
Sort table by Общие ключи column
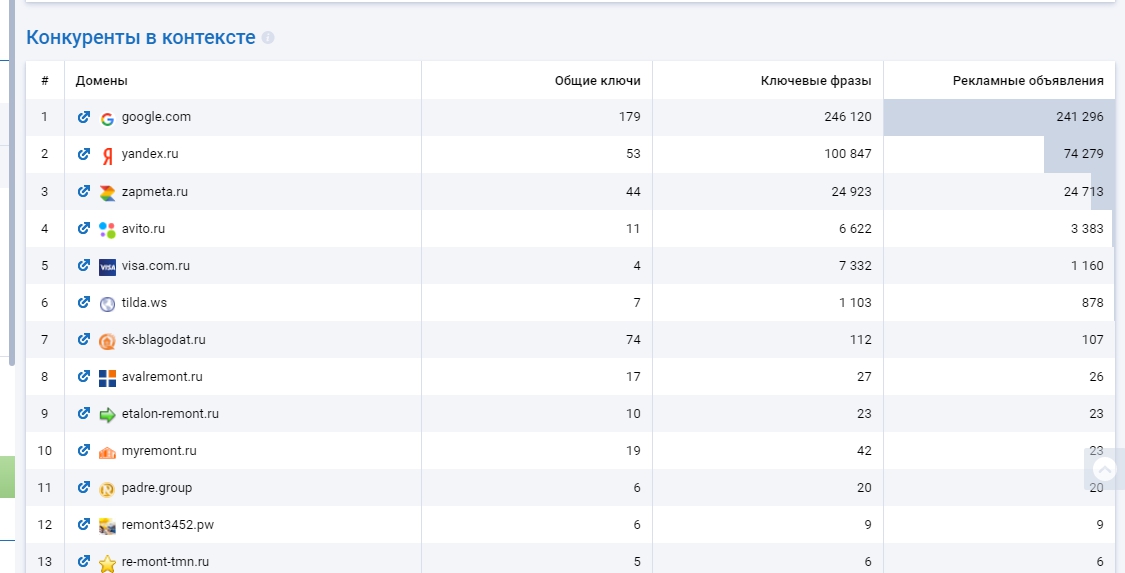click(x=597, y=80)
